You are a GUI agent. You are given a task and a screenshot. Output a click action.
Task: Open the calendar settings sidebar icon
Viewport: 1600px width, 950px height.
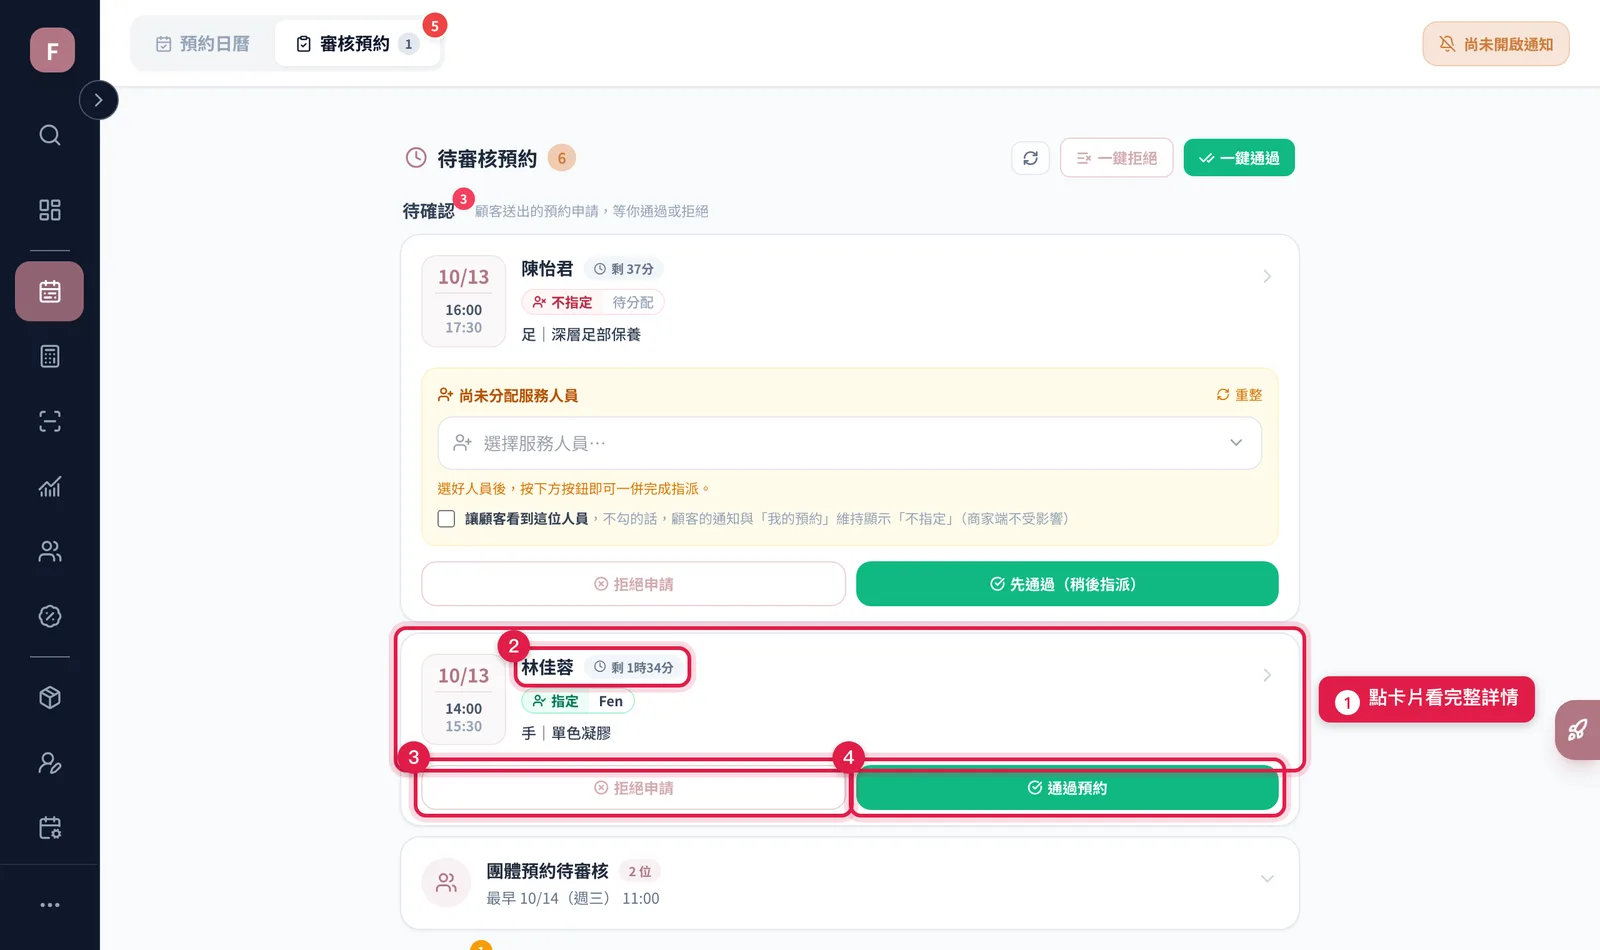[50, 828]
